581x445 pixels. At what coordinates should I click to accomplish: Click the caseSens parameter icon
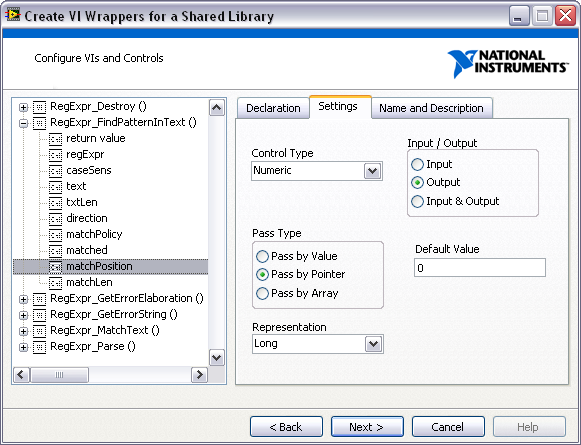coord(56,171)
